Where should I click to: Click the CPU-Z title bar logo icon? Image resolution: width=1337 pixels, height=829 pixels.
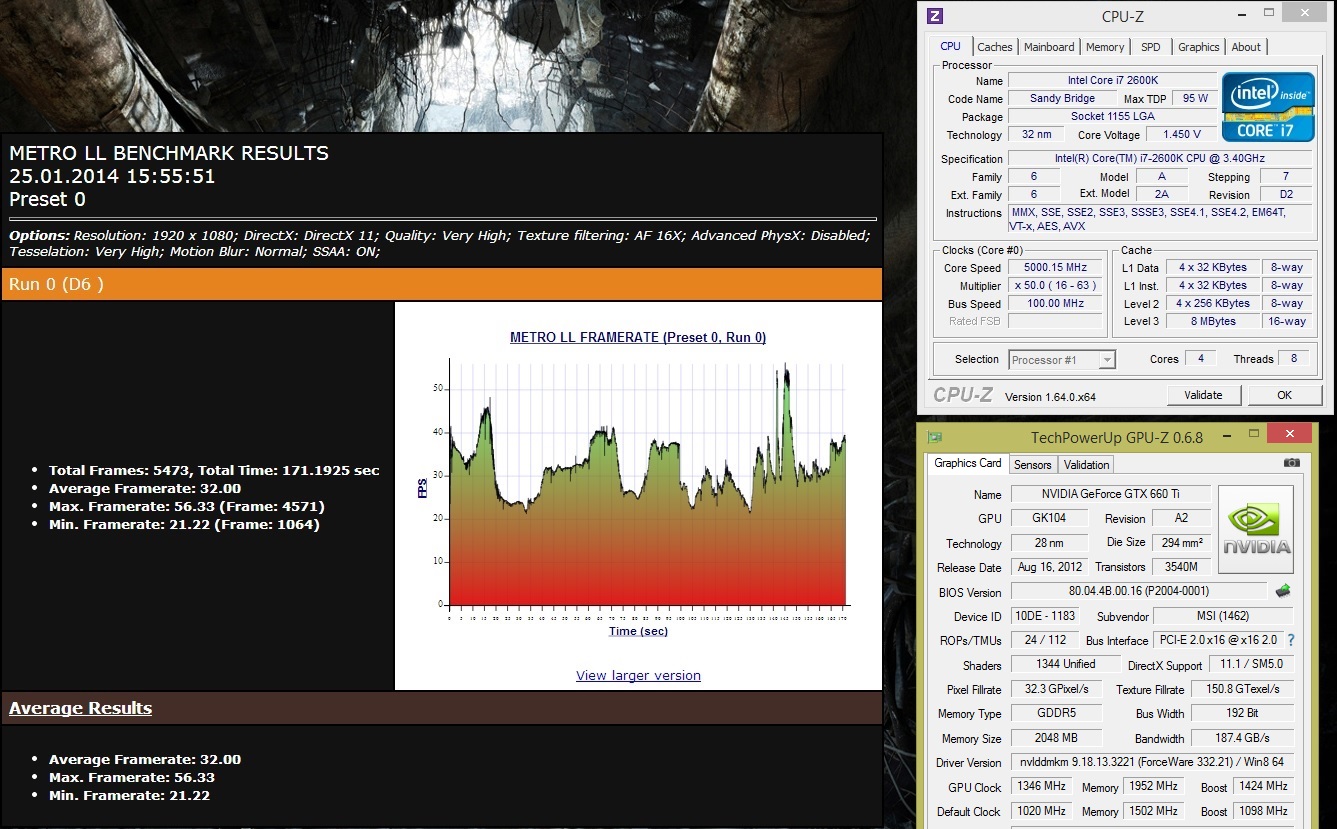click(935, 15)
